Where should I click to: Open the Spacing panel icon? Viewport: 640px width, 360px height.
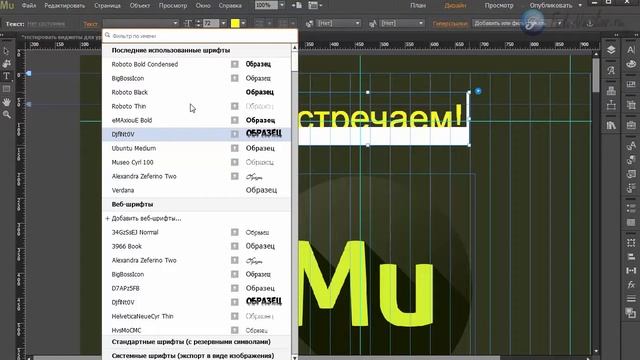click(x=631, y=271)
